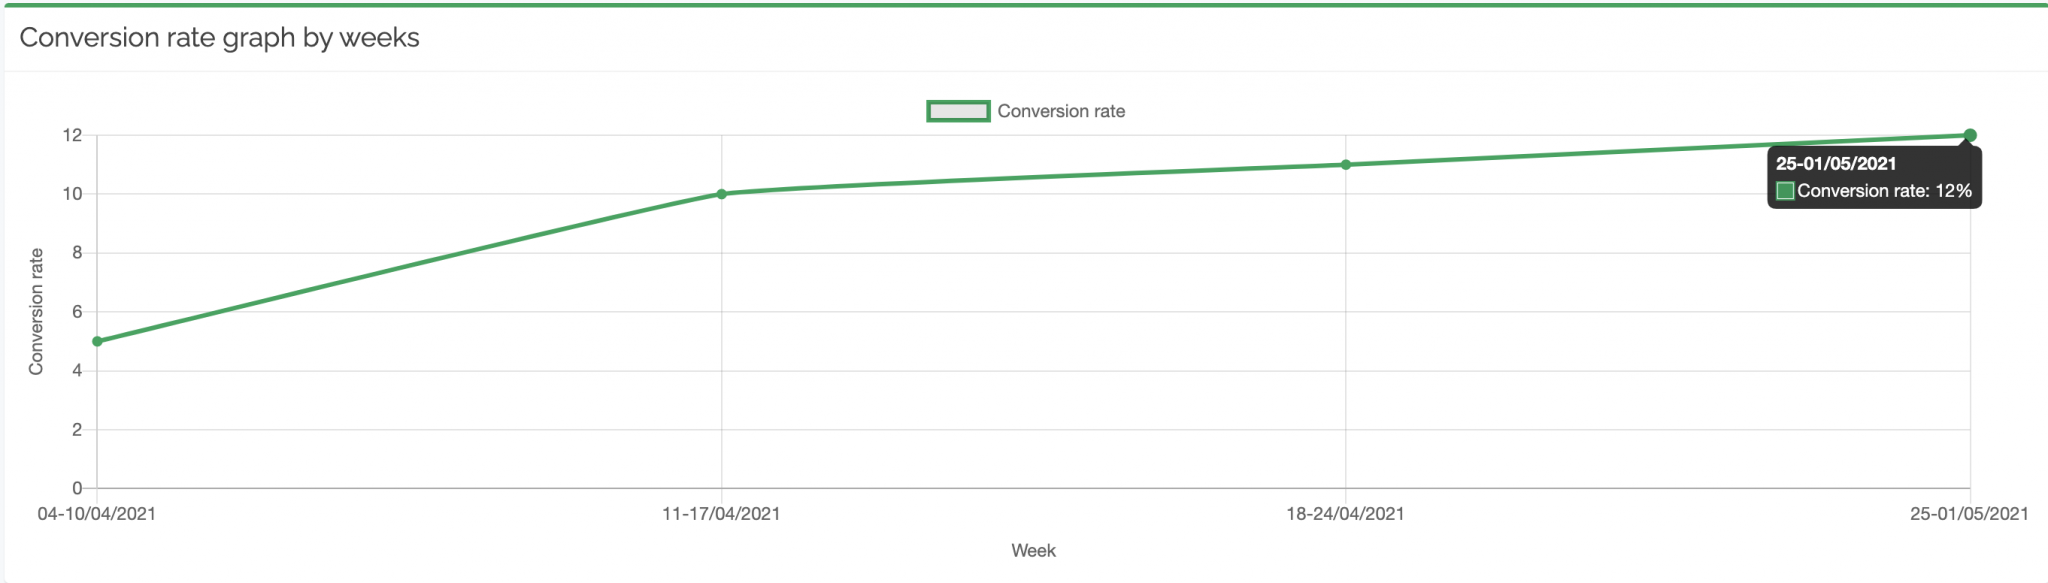Click the Conversion rate legend label text

(1061, 111)
